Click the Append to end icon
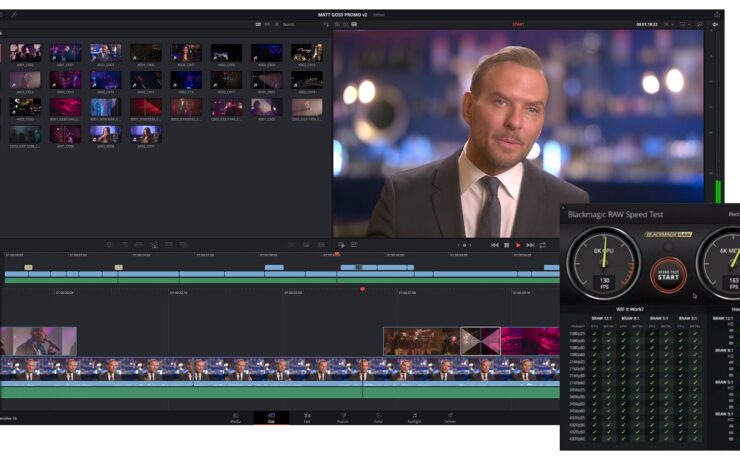This screenshot has height=460, width=740. coord(124,245)
